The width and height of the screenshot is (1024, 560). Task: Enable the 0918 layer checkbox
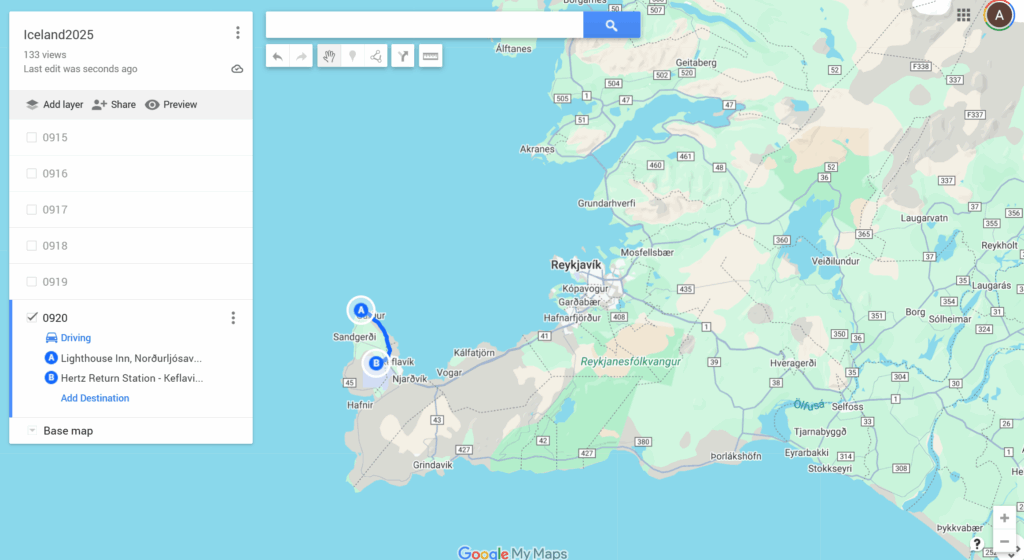tap(31, 245)
